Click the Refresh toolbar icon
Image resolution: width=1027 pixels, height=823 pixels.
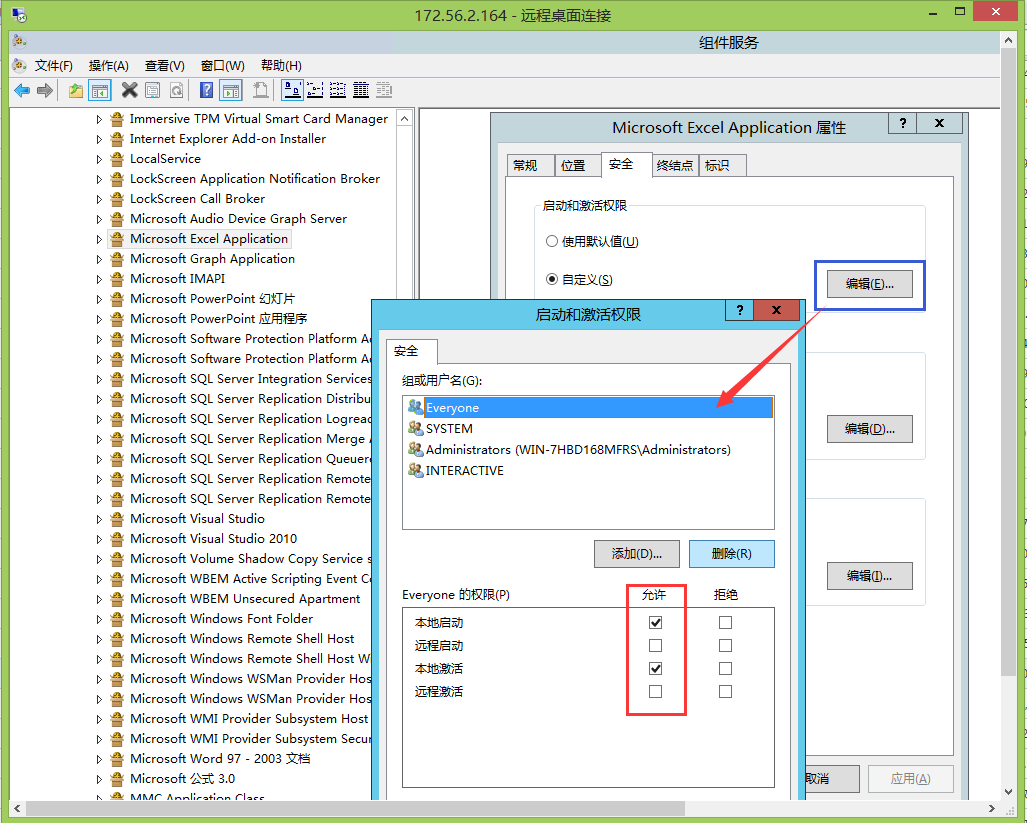pos(176,90)
